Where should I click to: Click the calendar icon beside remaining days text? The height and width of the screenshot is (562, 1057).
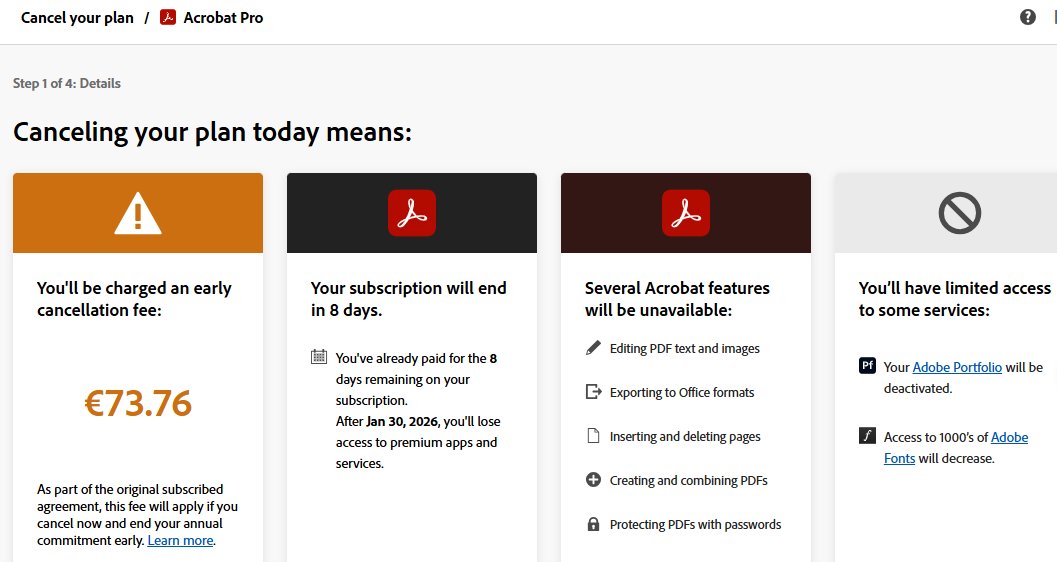(319, 356)
